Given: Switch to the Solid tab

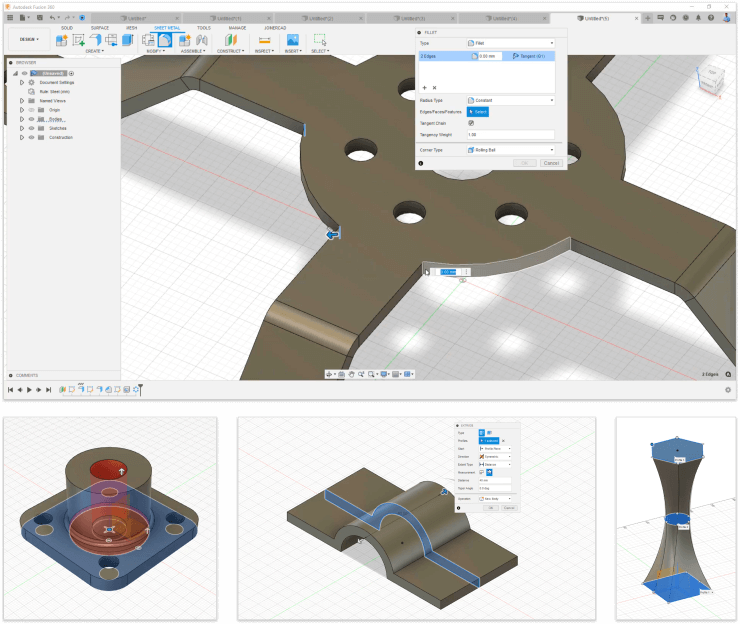Looking at the screenshot, I should click(67, 28).
